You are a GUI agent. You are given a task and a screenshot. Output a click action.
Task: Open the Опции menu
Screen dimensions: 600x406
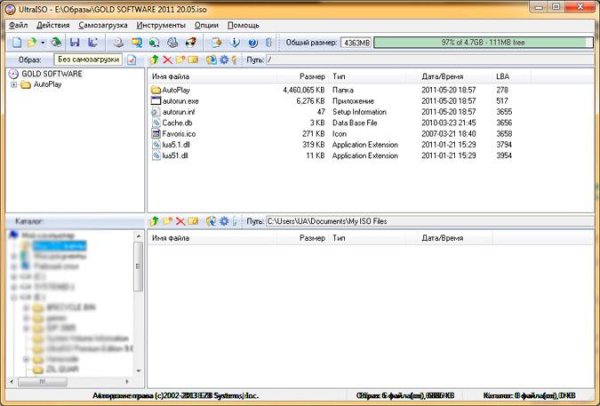click(206, 25)
